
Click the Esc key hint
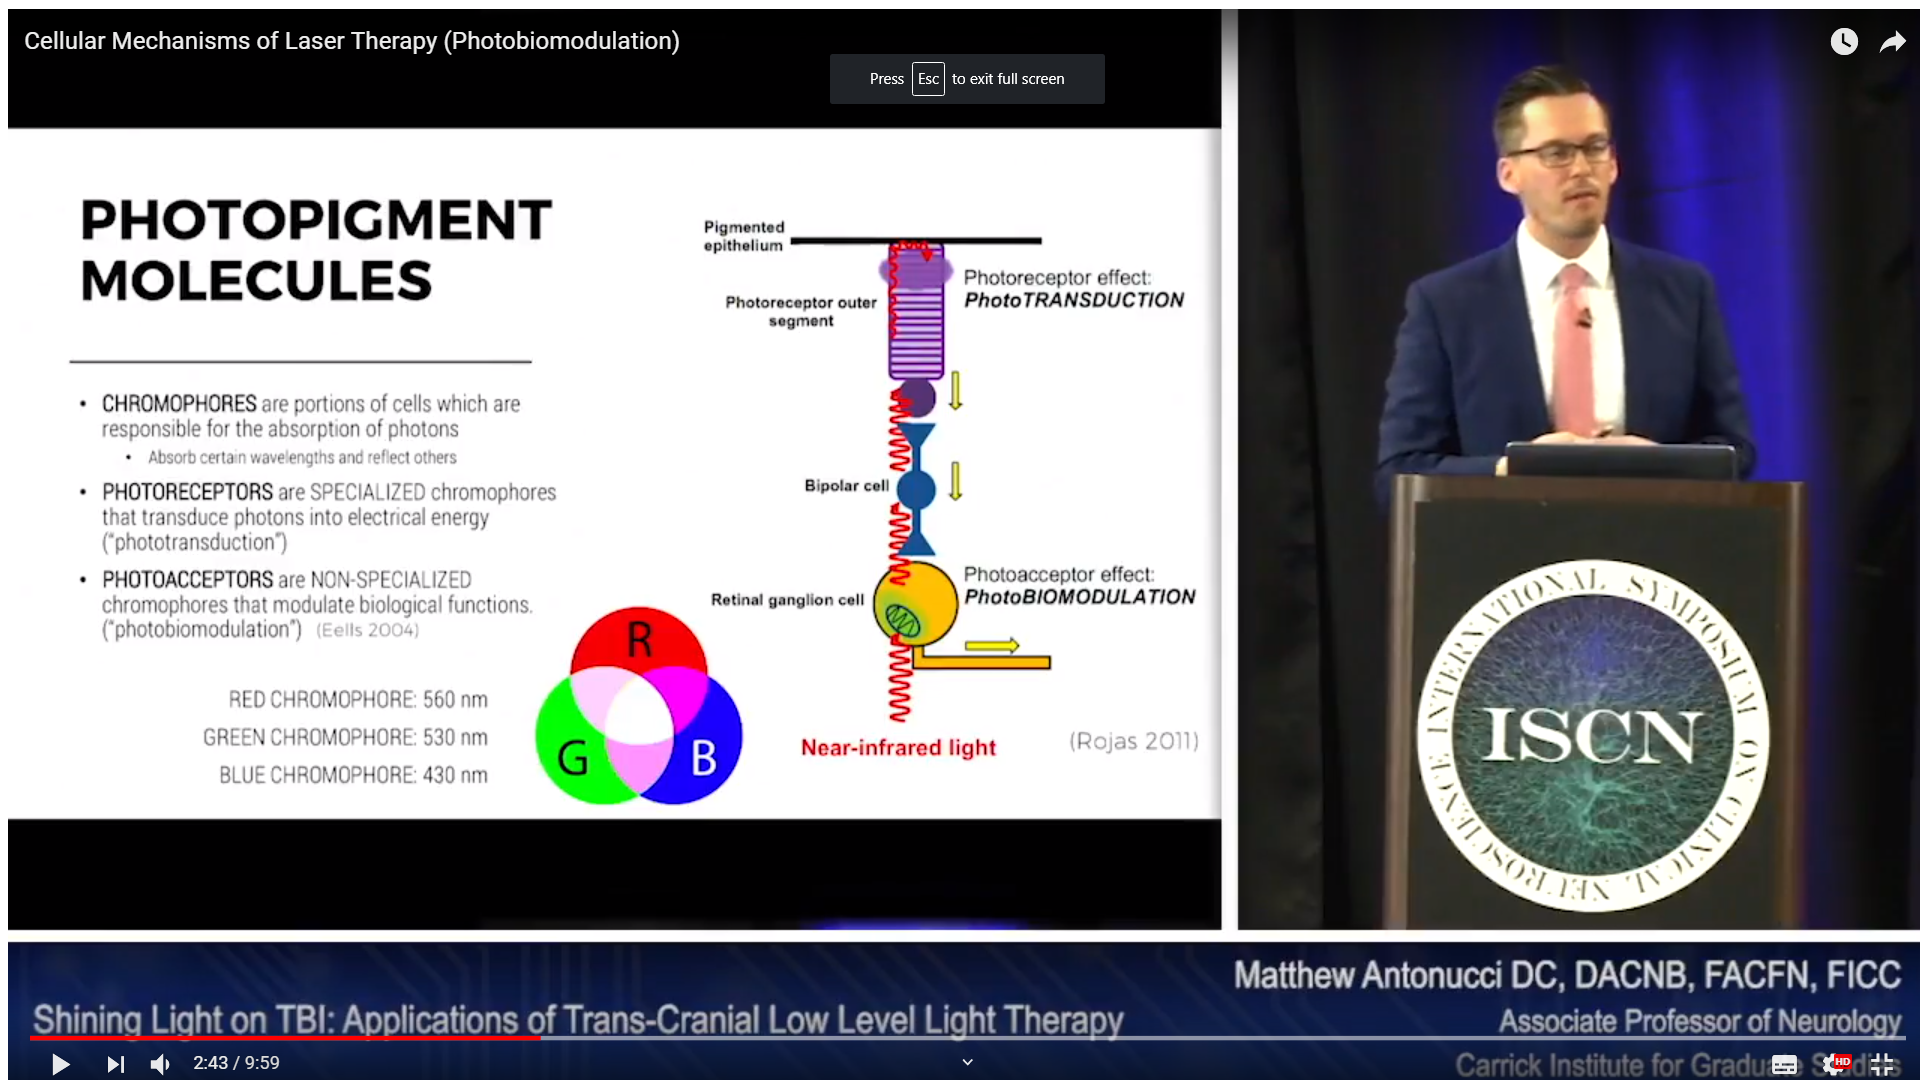pyautogui.click(x=928, y=79)
